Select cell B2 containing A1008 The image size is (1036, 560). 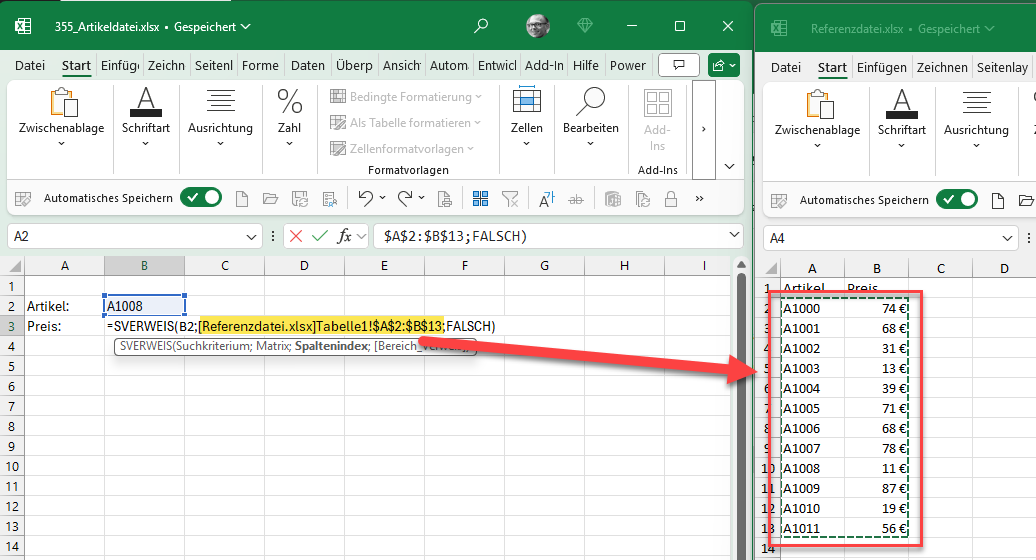[x=144, y=307]
